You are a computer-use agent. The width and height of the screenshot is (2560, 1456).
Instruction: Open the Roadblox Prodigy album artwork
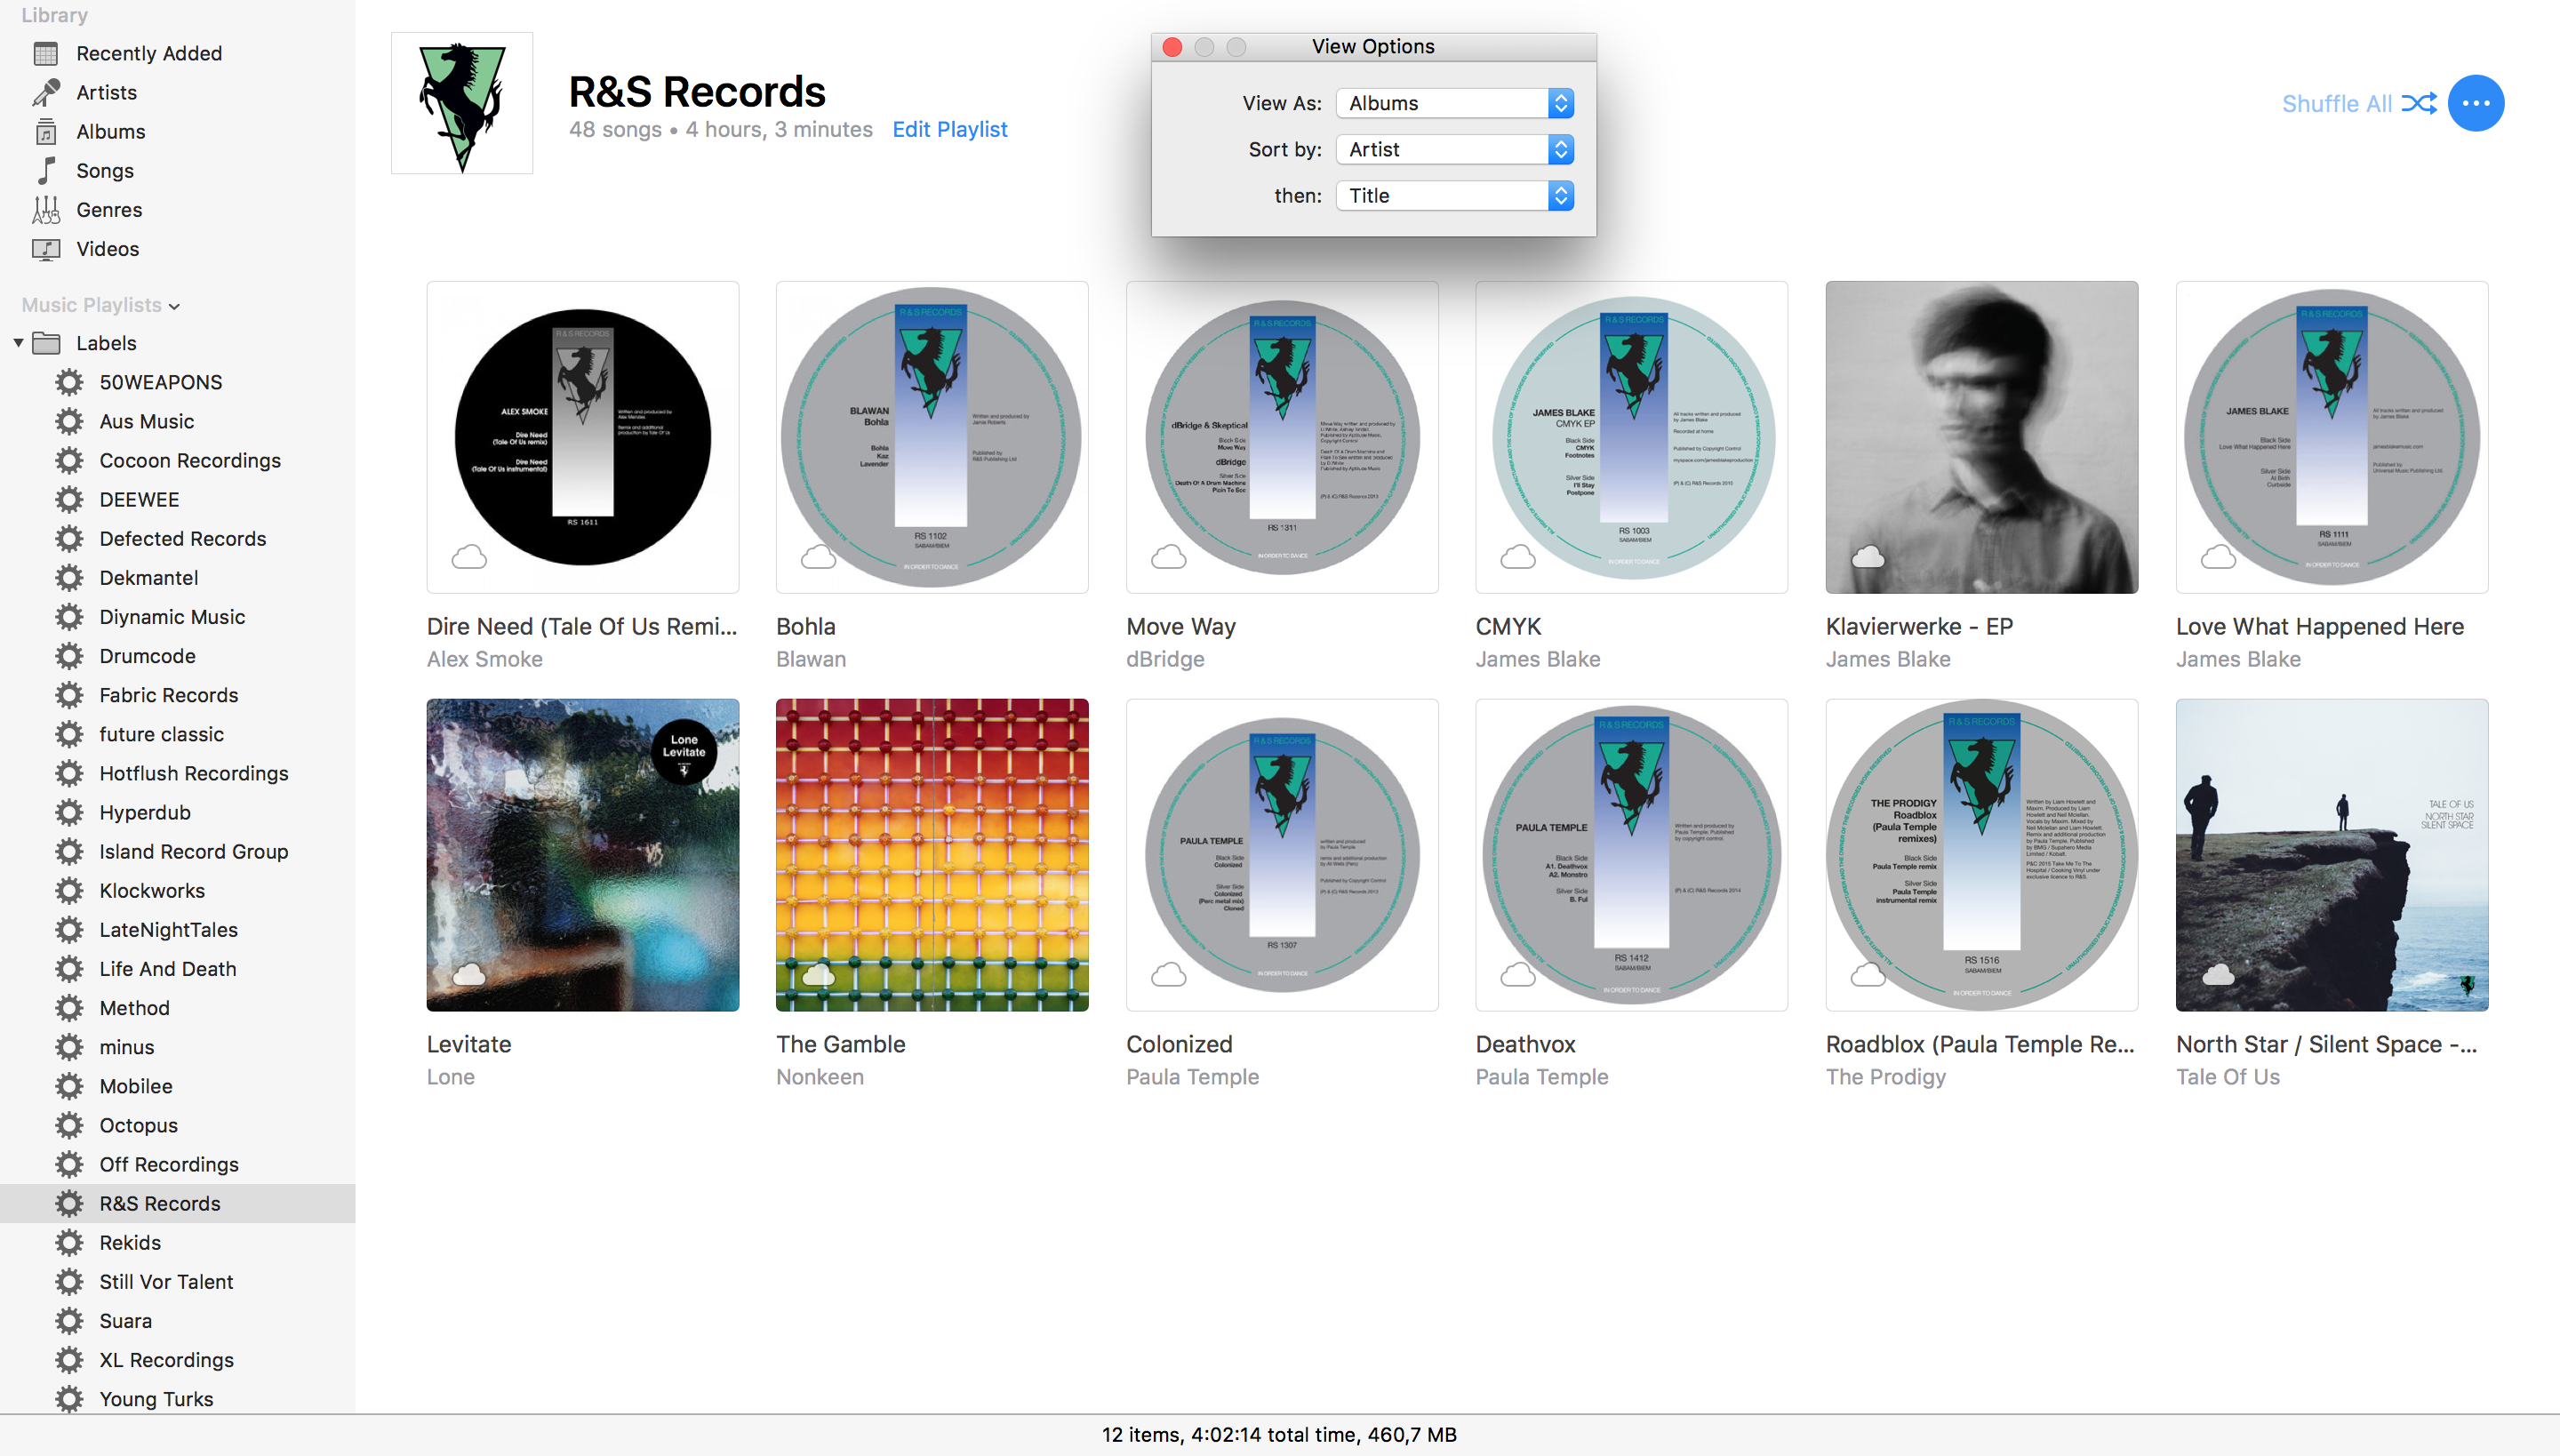(1982, 855)
